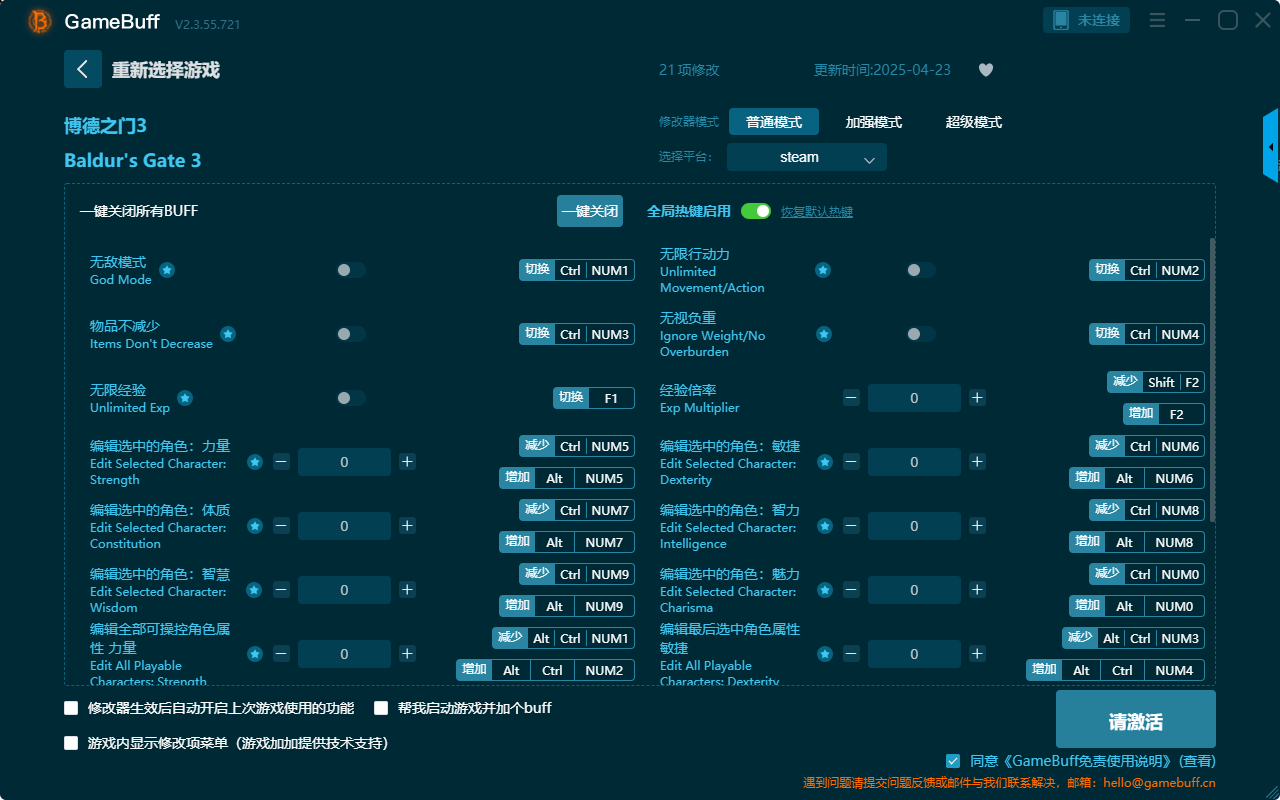1280x800 pixels.
Task: Open the steam platform dropdown
Action: coord(807,157)
